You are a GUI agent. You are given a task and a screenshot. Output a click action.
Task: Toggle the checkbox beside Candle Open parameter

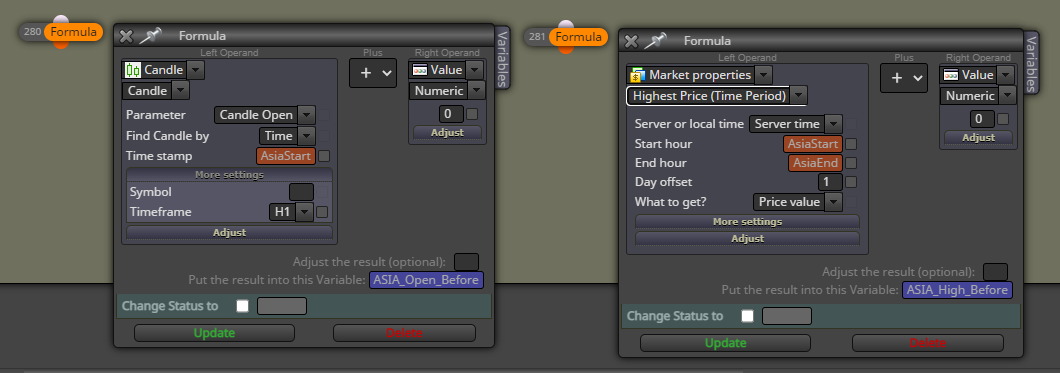pyautogui.click(x=324, y=116)
